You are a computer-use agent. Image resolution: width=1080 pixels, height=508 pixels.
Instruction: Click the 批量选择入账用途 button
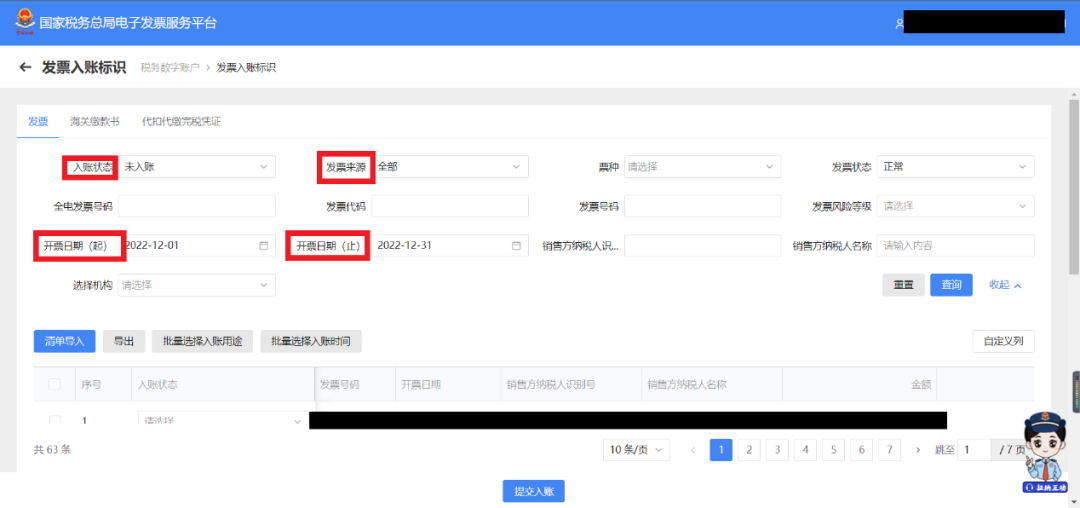pyautogui.click(x=202, y=341)
